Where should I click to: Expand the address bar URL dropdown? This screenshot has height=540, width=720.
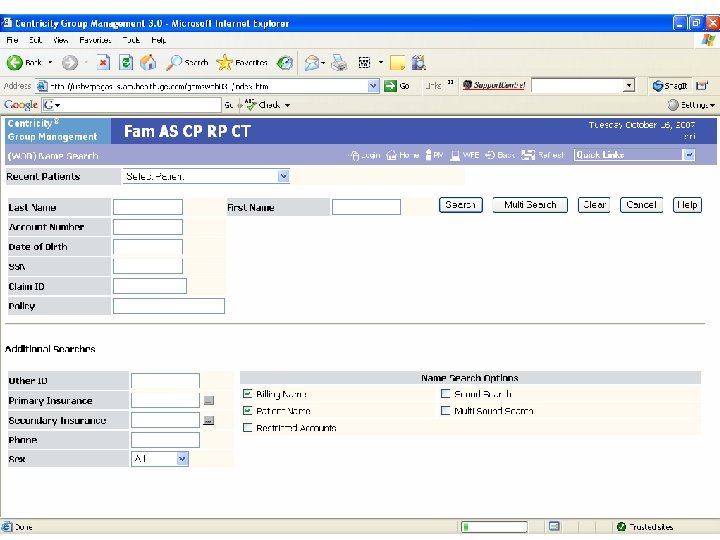tap(373, 86)
